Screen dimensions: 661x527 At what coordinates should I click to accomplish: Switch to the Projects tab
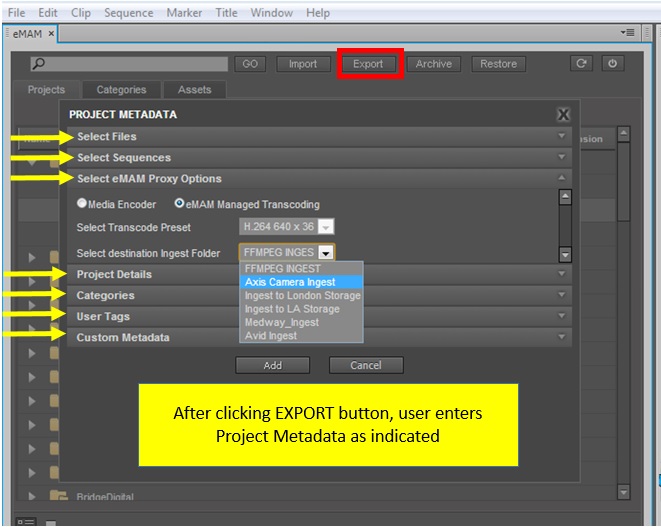coord(46,89)
